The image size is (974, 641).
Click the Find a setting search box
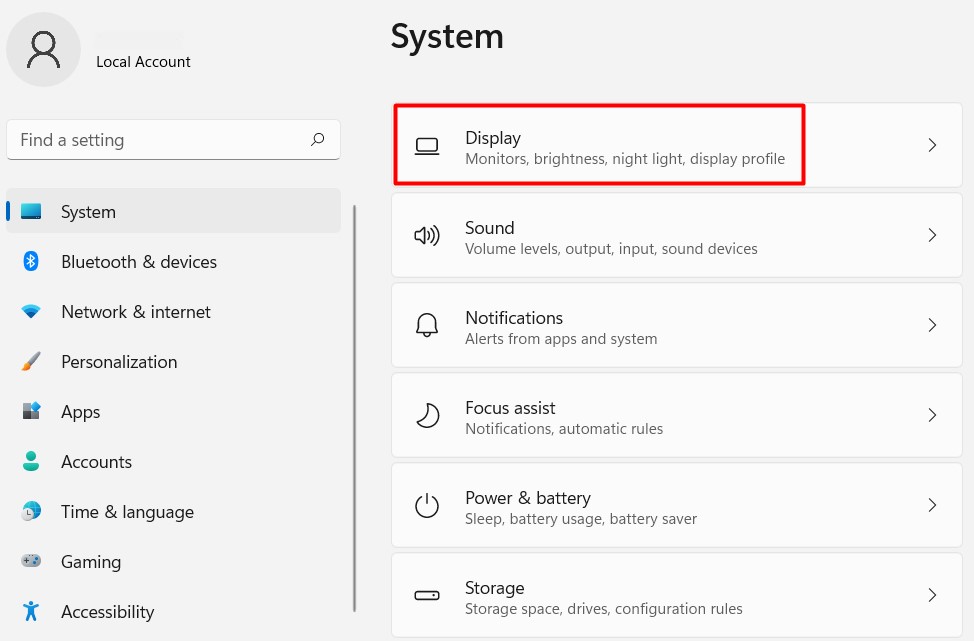click(160, 140)
